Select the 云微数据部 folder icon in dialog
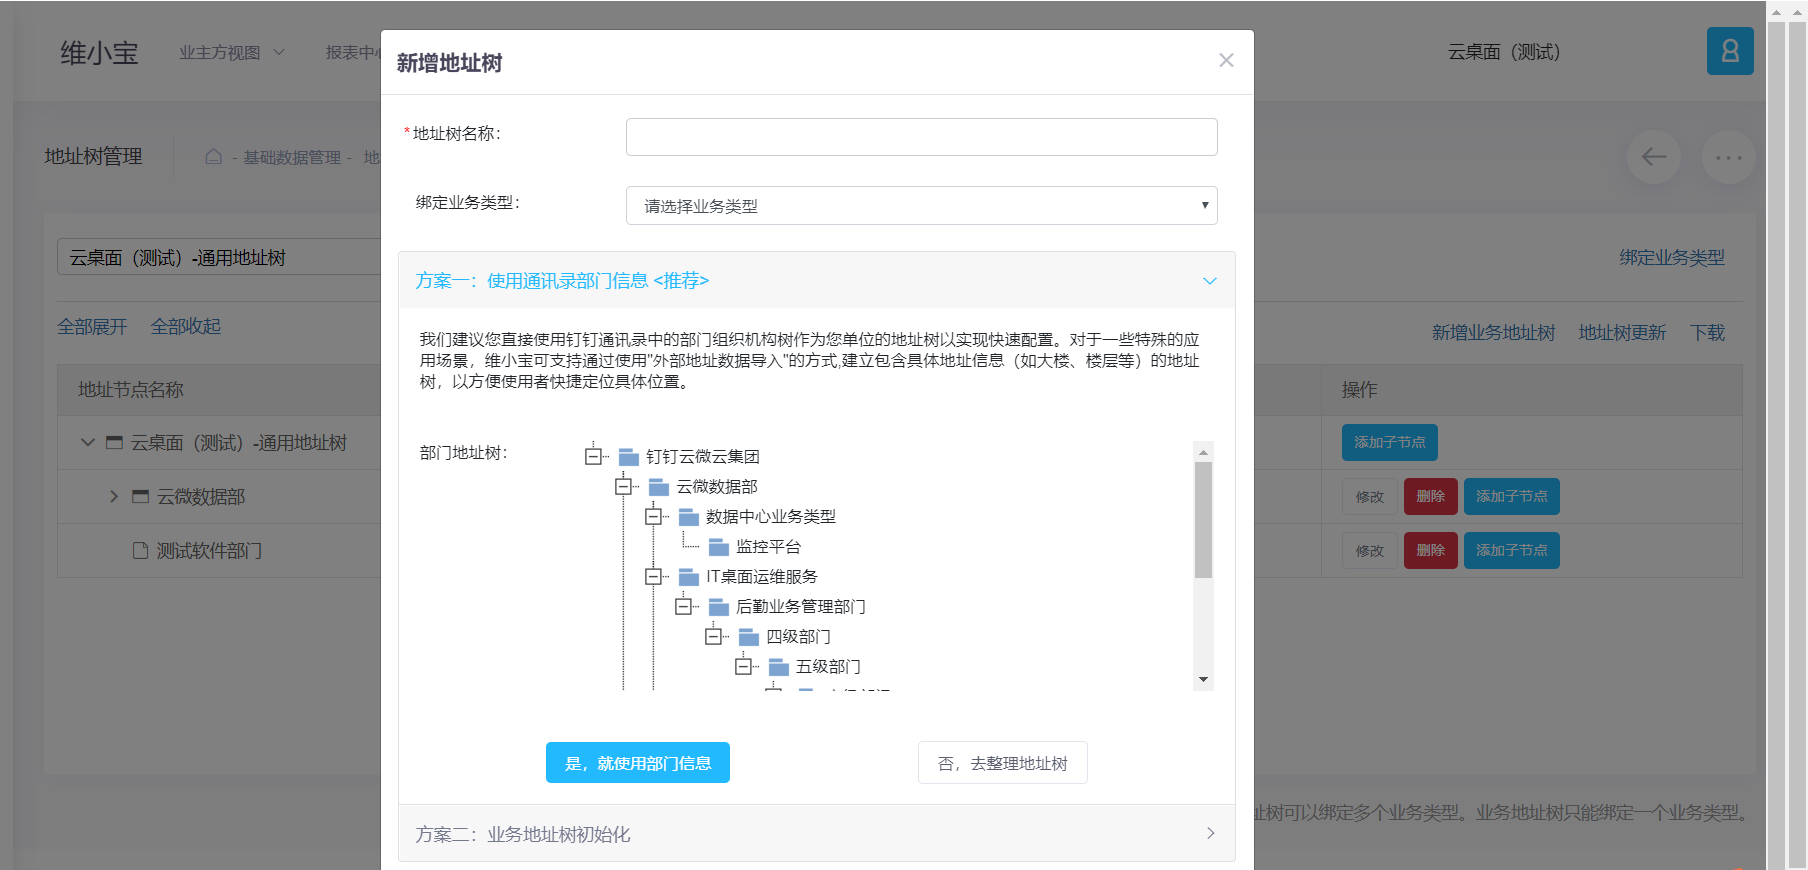1808x870 pixels. 659,487
